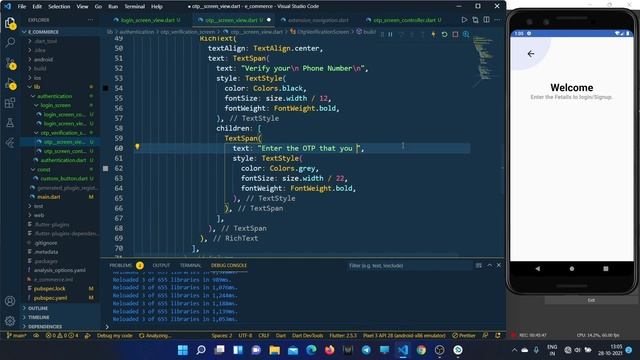Click Debug my code in status bar
The height and width of the screenshot is (360, 640).
tap(115, 336)
